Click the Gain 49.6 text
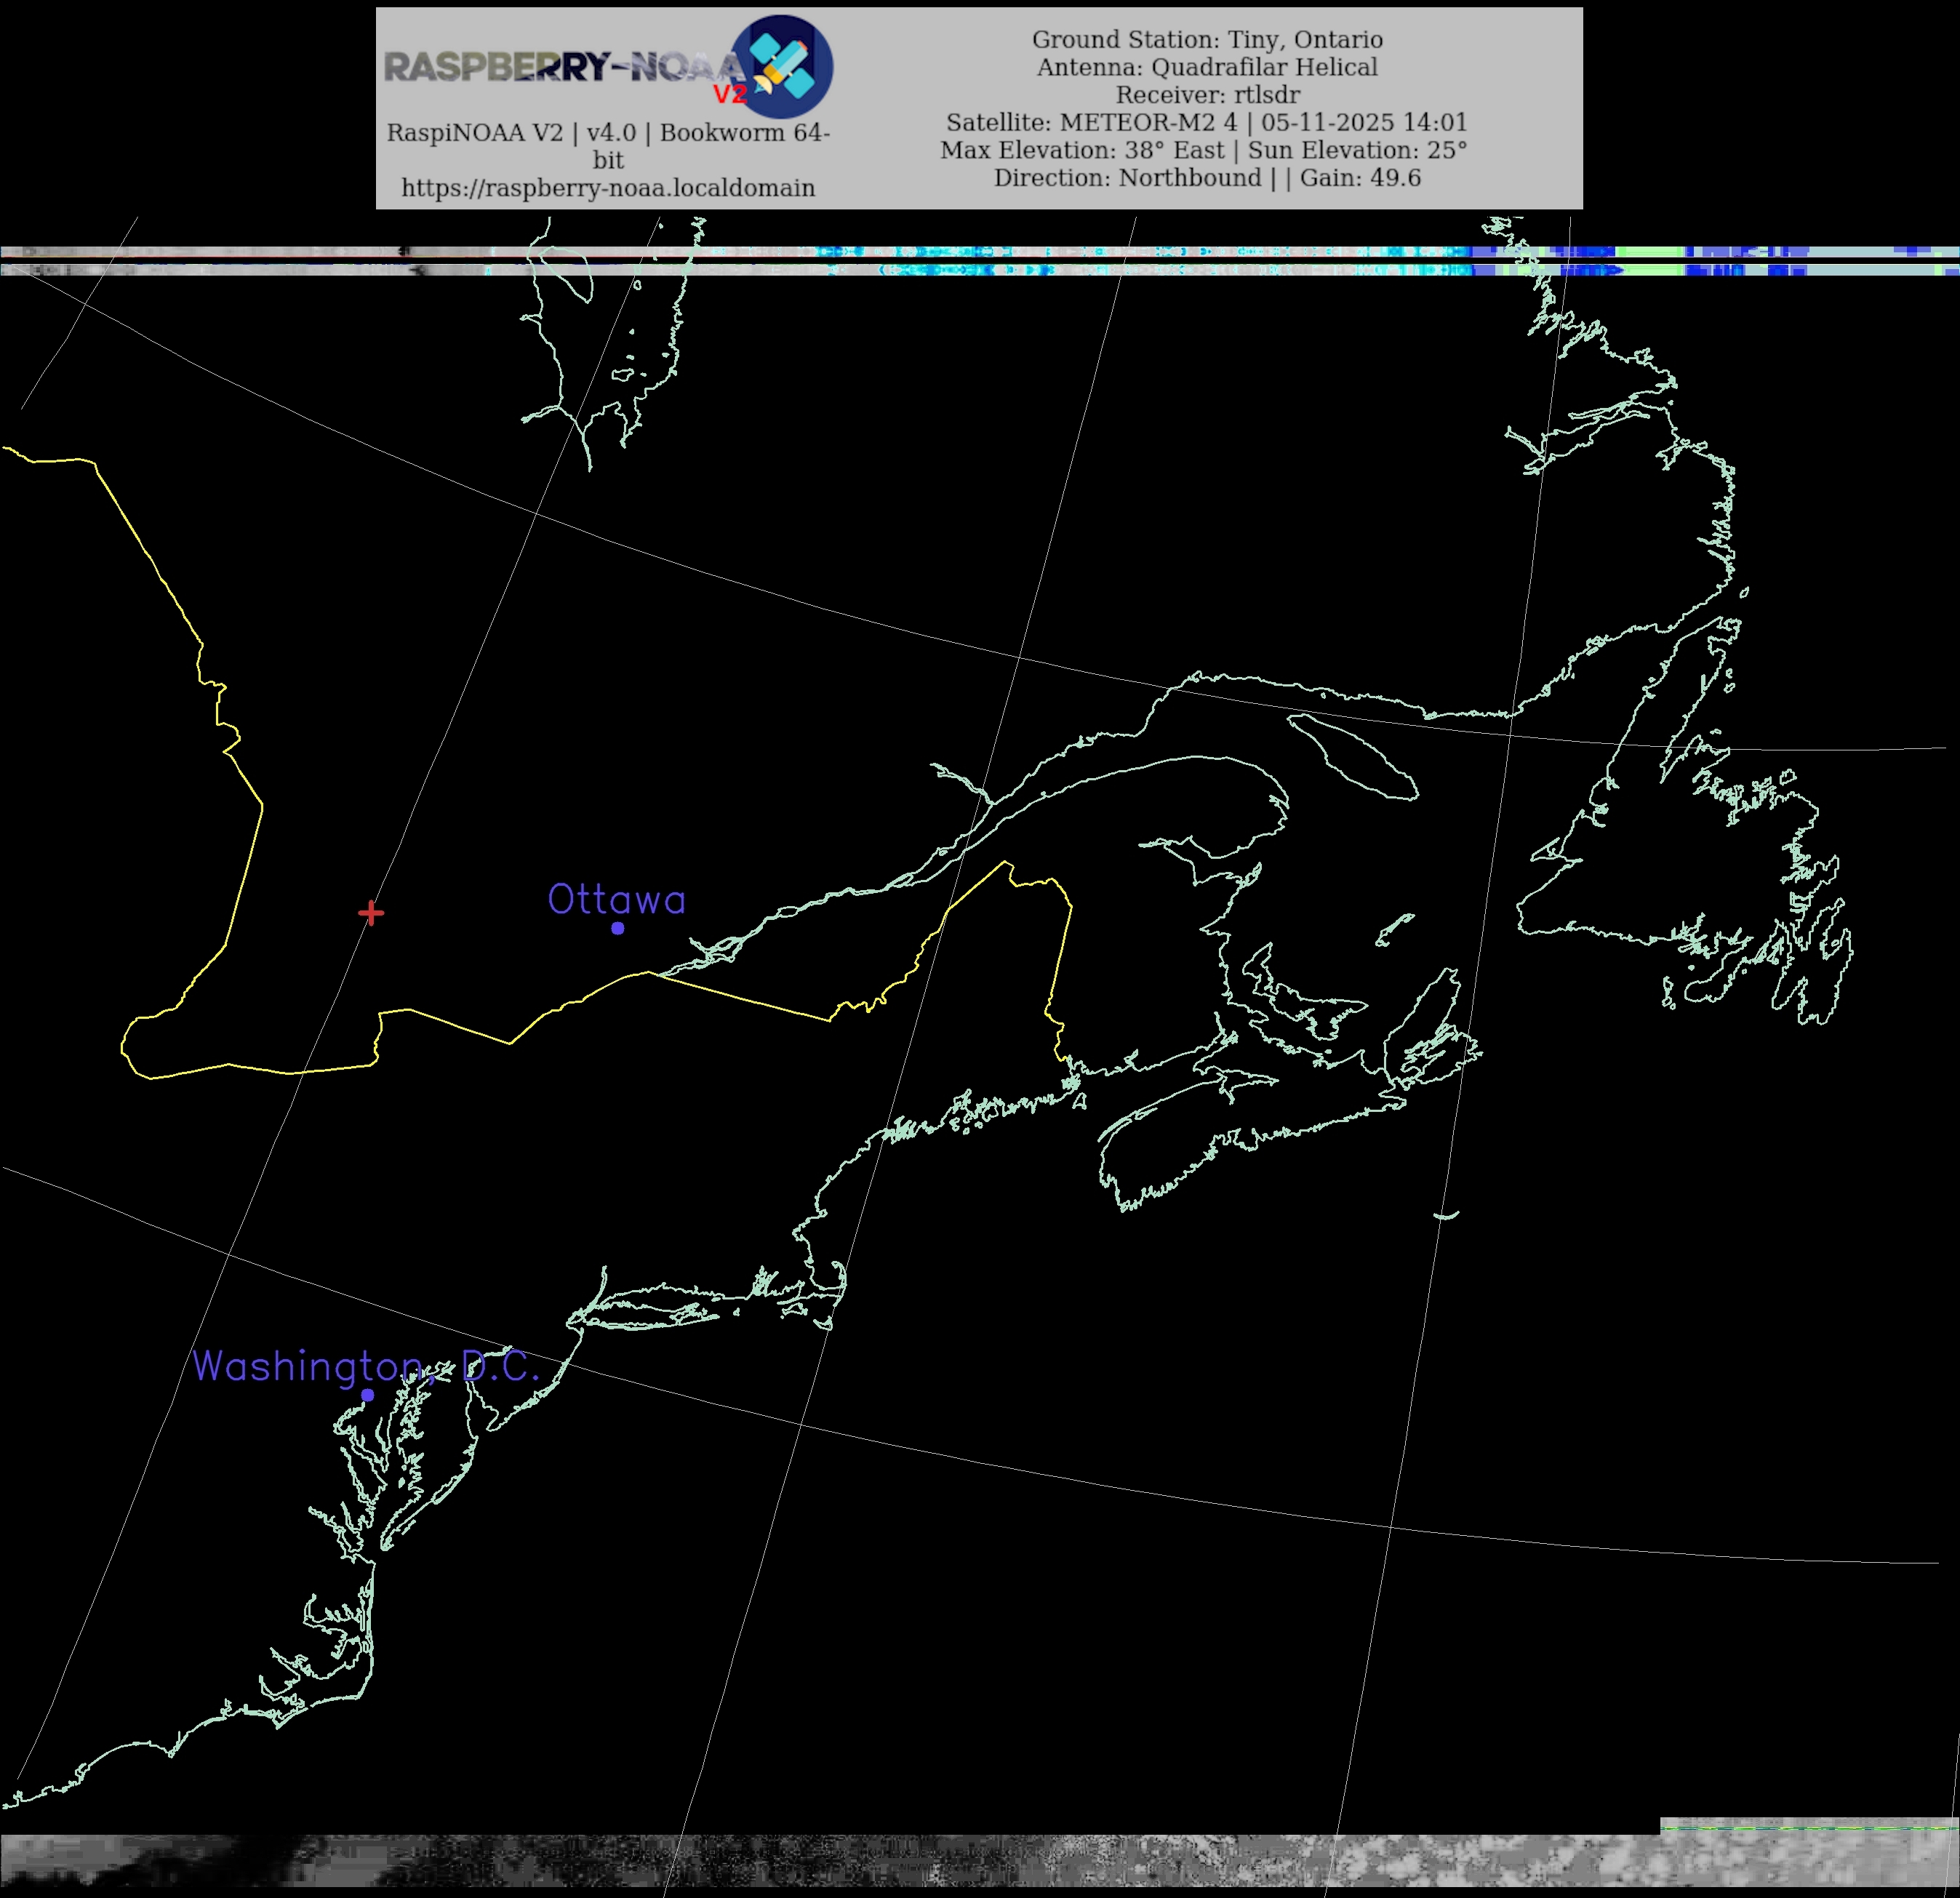The height and width of the screenshot is (1898, 1960). pyautogui.click(x=1360, y=178)
